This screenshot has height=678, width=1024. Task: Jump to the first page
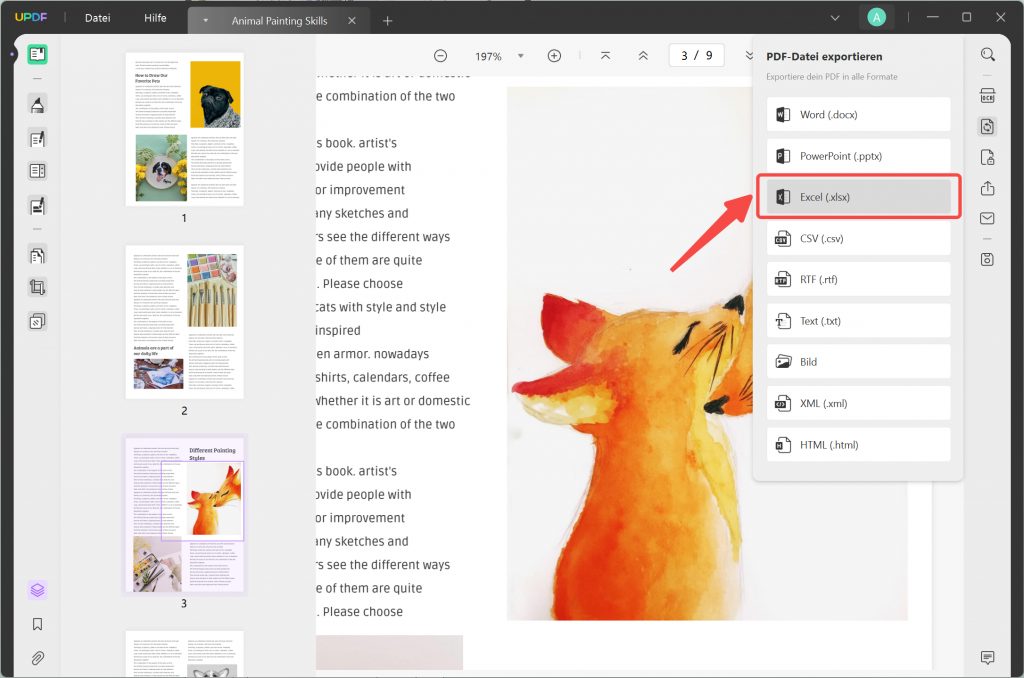[605, 56]
